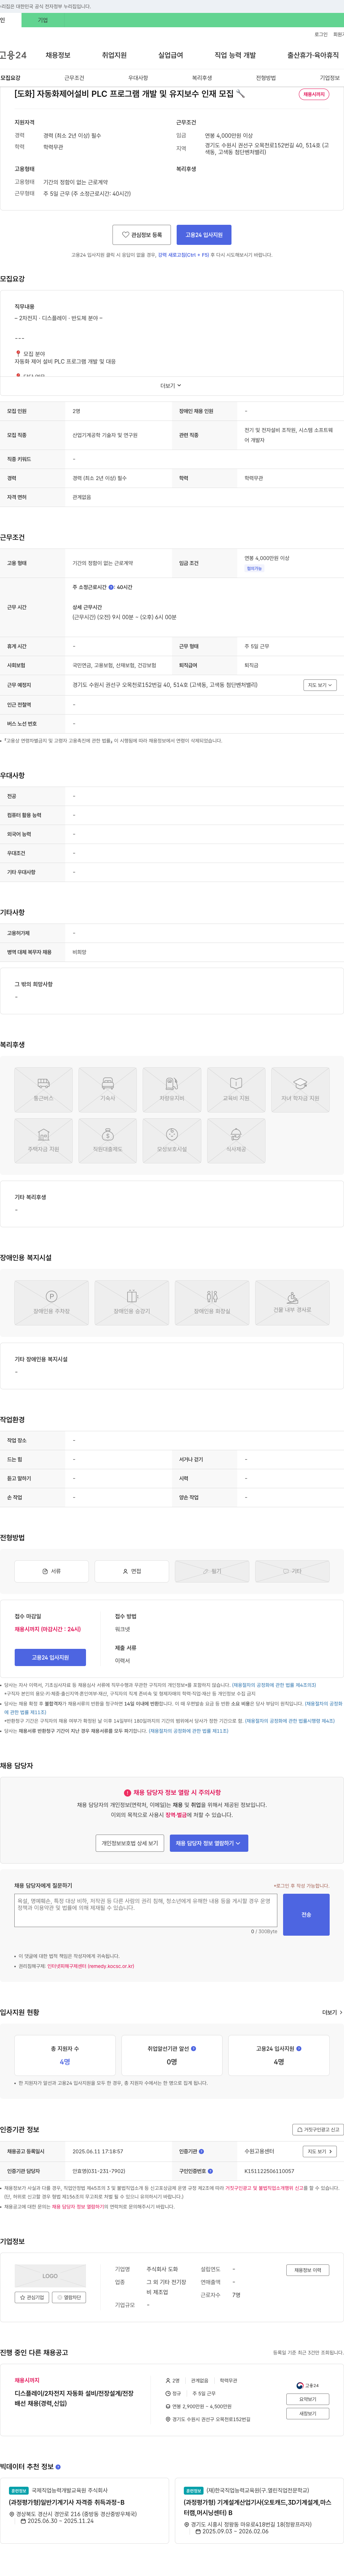This screenshot has height=2576, width=344.
Task: Click the company LOGO thumbnail
Action: pos(50,2276)
